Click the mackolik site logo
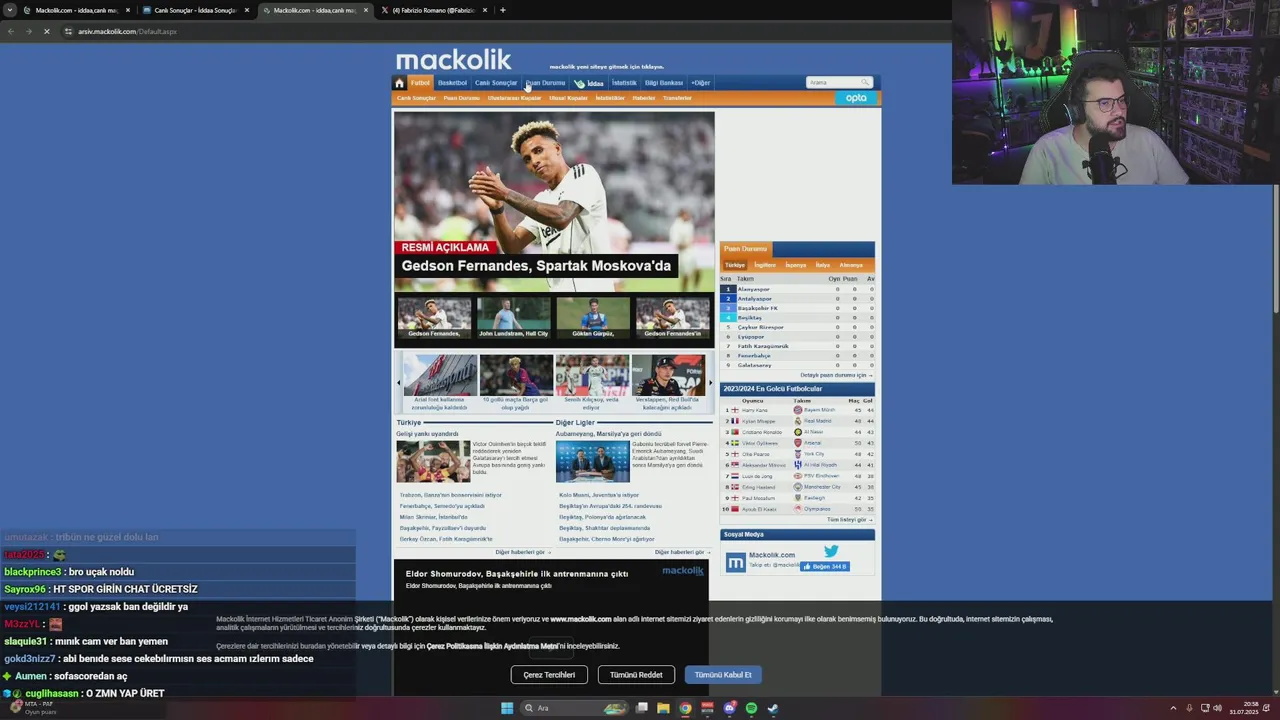The width and height of the screenshot is (1280, 720). 453,60
